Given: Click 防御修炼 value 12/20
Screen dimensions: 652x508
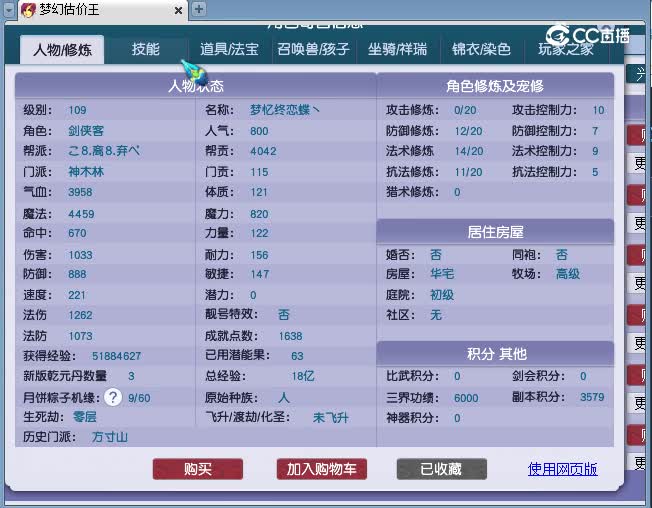Looking at the screenshot, I should pyautogui.click(x=468, y=131).
